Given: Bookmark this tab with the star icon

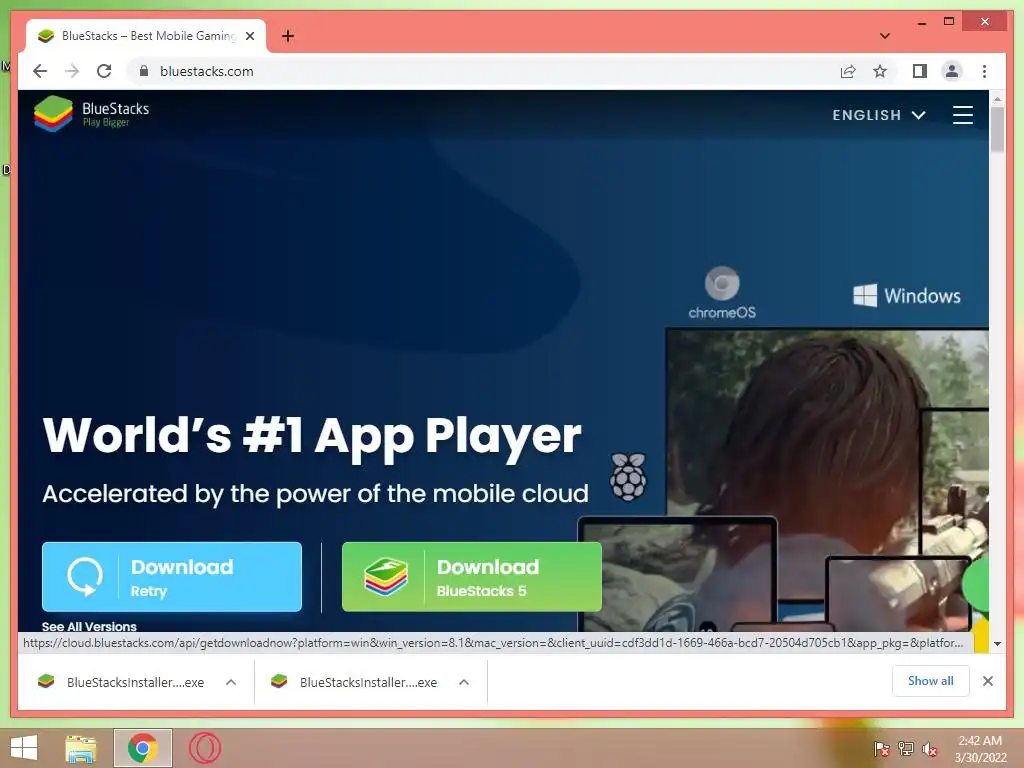Looking at the screenshot, I should pos(880,71).
